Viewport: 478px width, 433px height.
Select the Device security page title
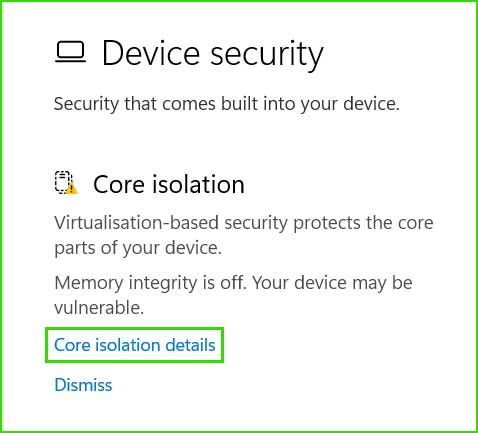click(213, 53)
